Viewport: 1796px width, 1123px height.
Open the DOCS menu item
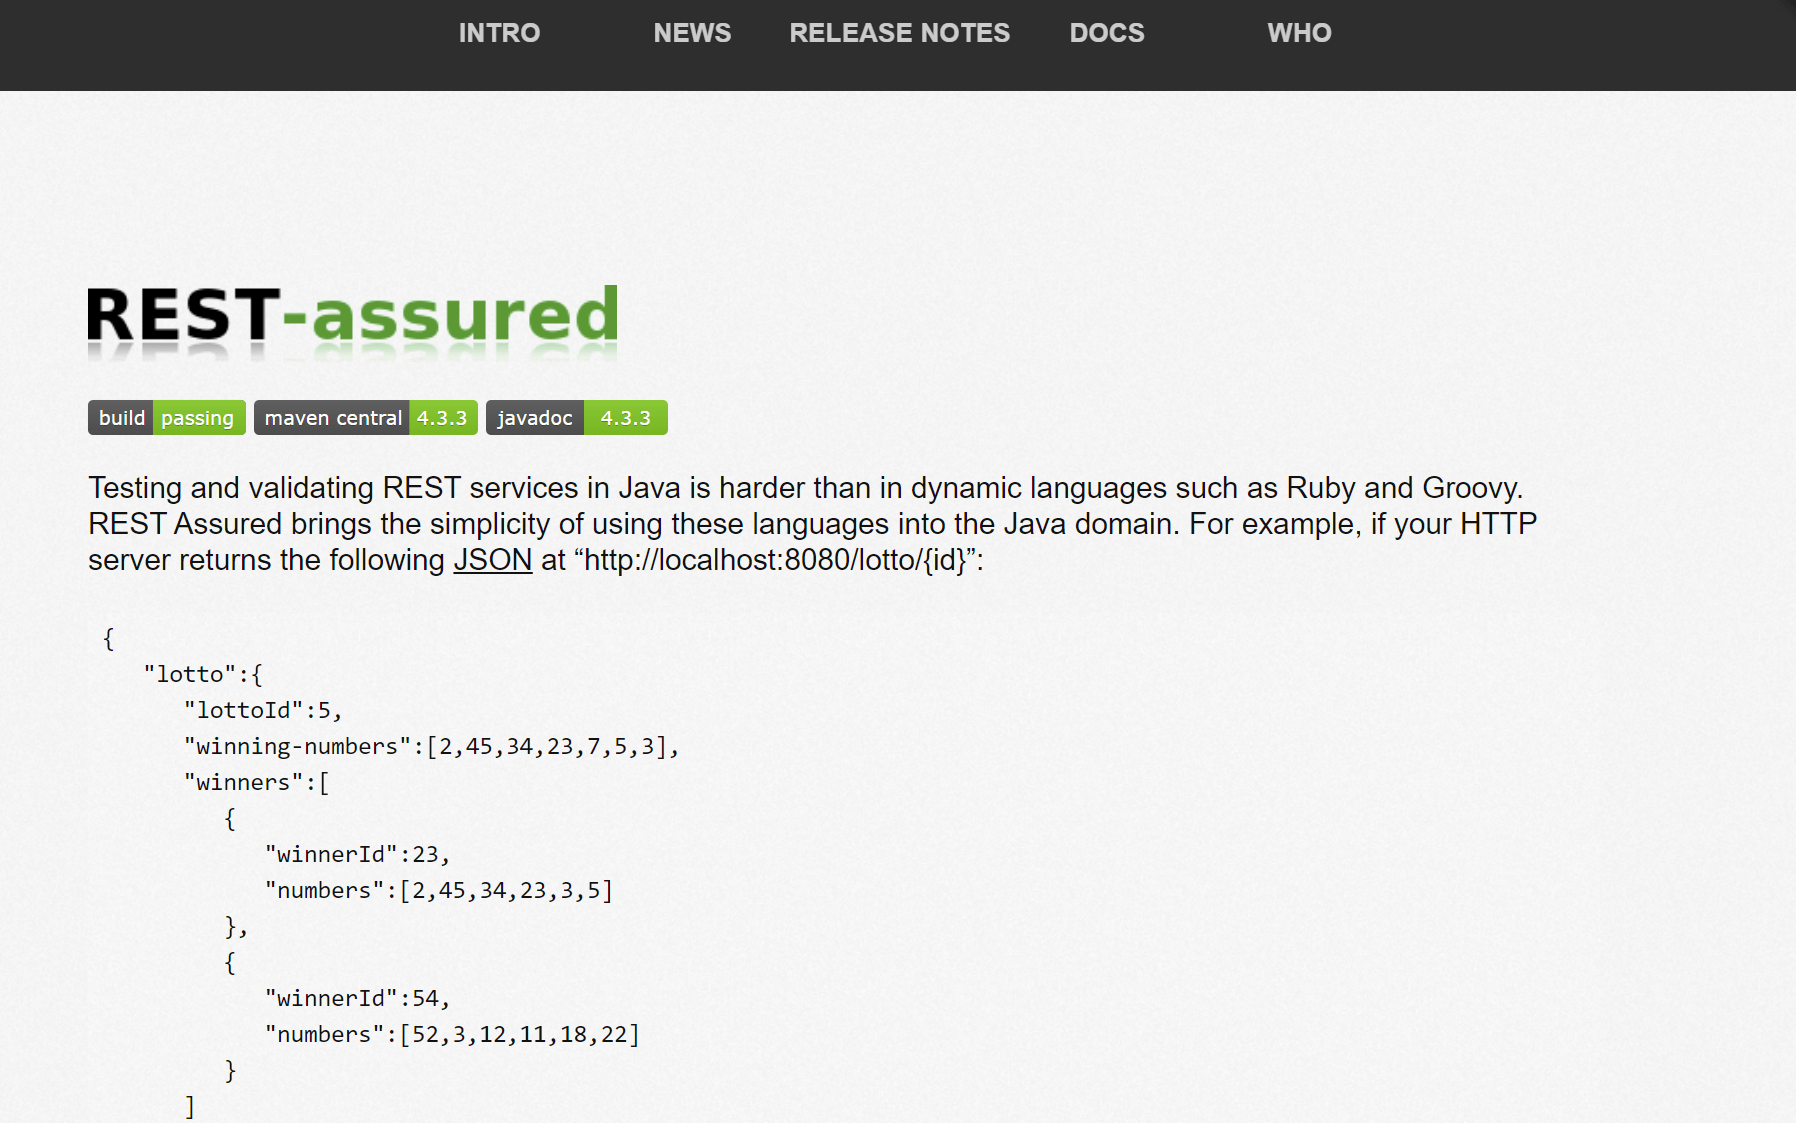click(x=1107, y=33)
